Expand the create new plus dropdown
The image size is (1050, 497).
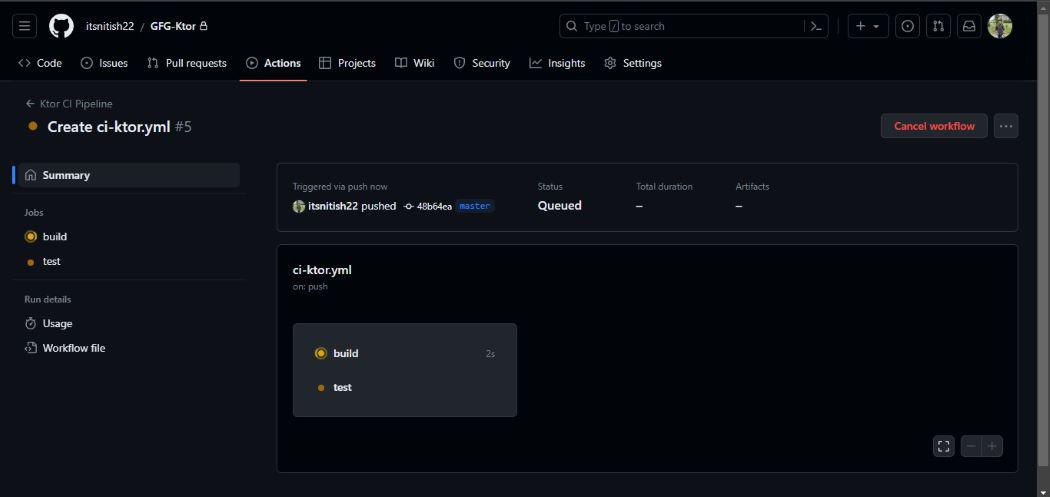click(x=868, y=26)
